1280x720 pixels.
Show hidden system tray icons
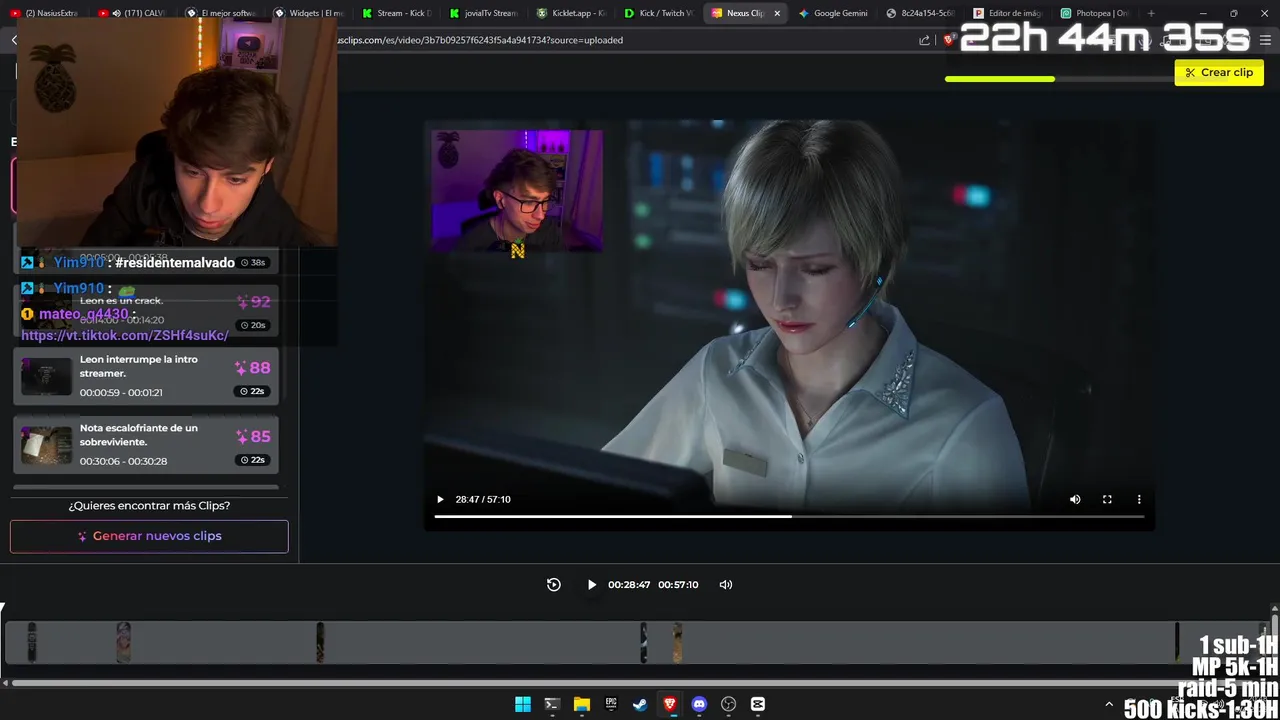pyautogui.click(x=1108, y=704)
